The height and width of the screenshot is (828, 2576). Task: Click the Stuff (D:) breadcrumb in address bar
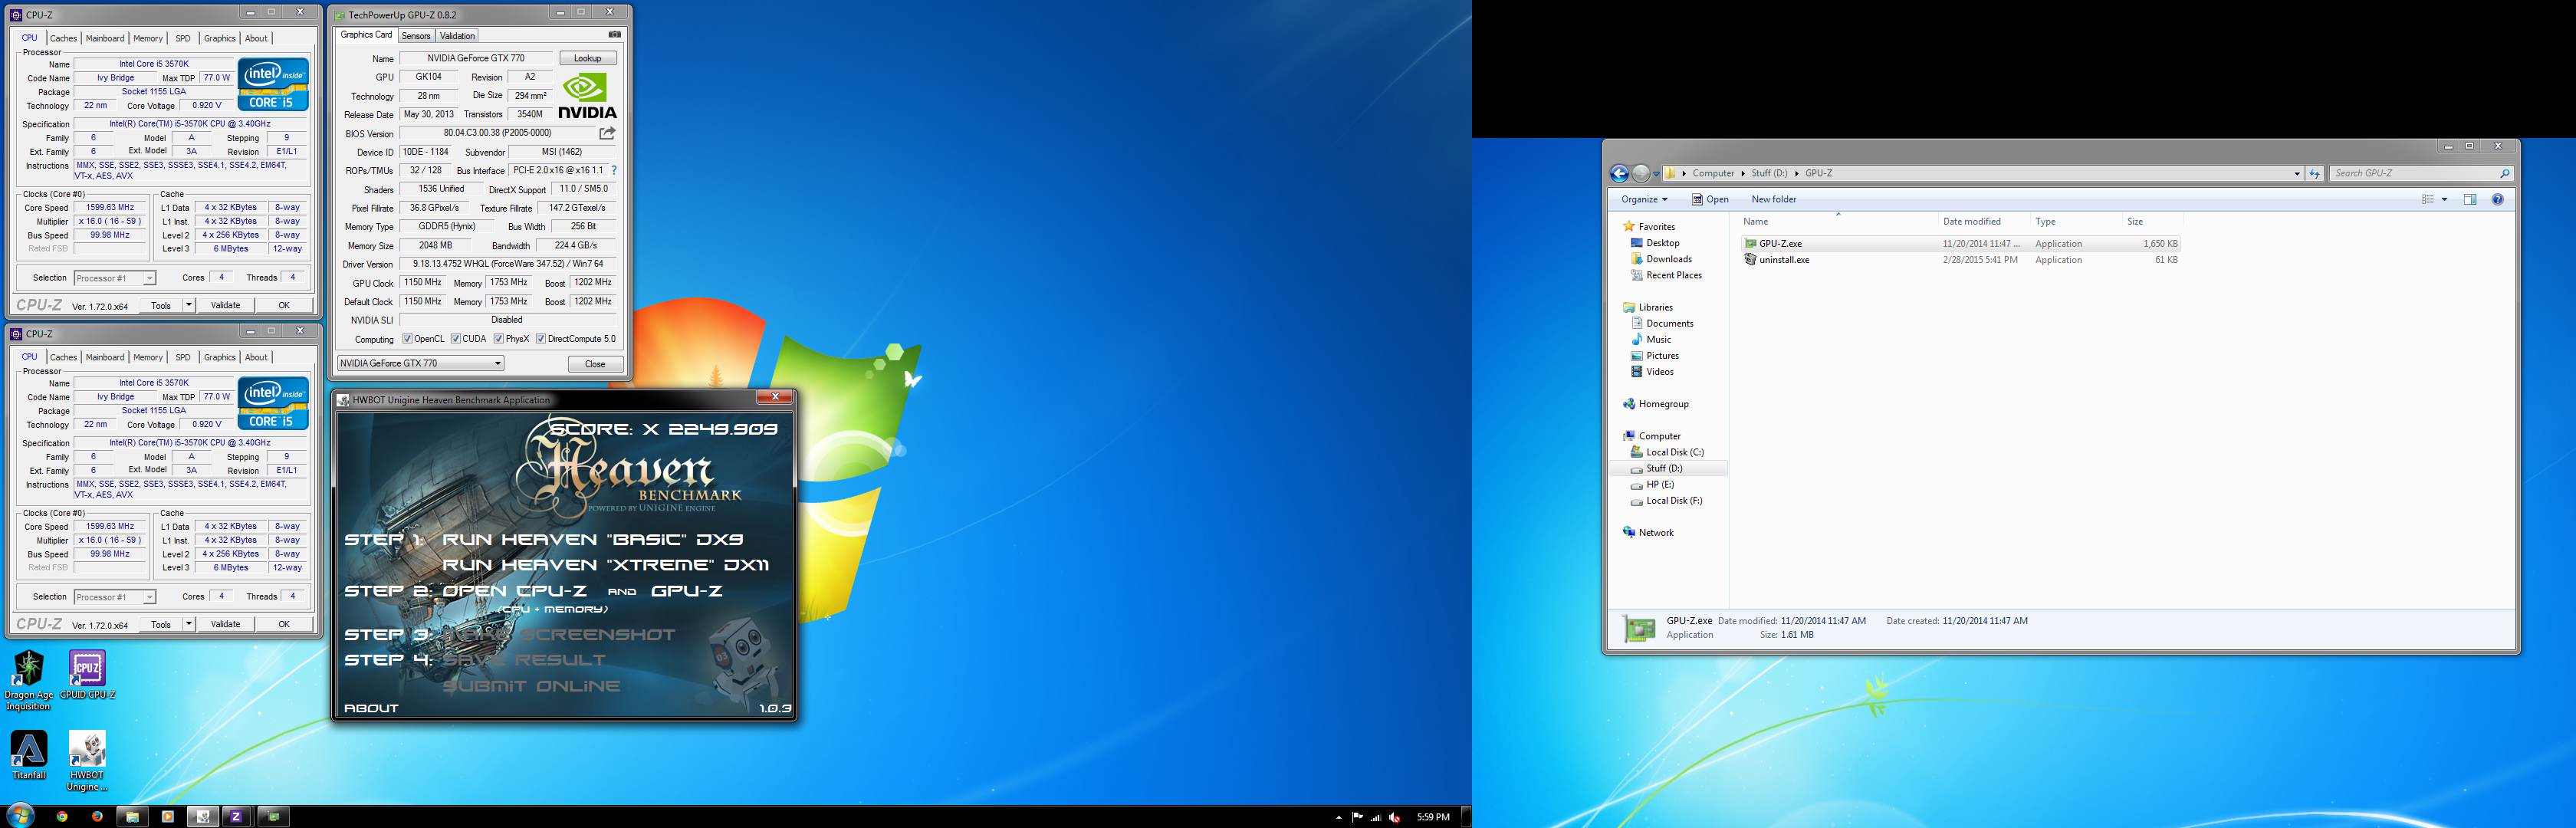pyautogui.click(x=1769, y=174)
